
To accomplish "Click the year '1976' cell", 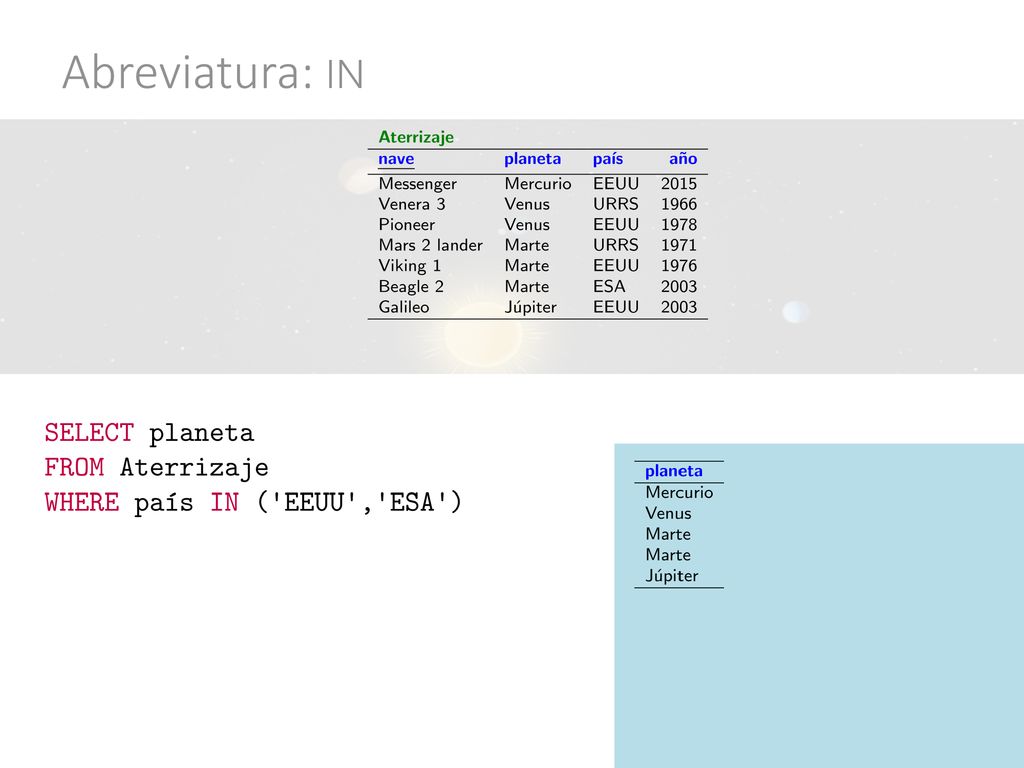I will (x=679, y=266).
